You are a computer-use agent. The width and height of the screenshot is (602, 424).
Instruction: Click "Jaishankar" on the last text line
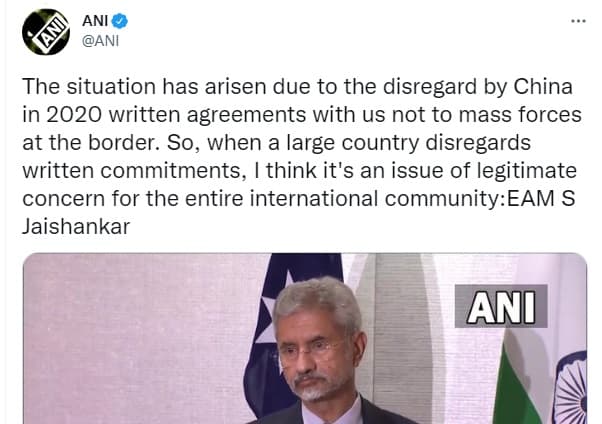tap(76, 227)
